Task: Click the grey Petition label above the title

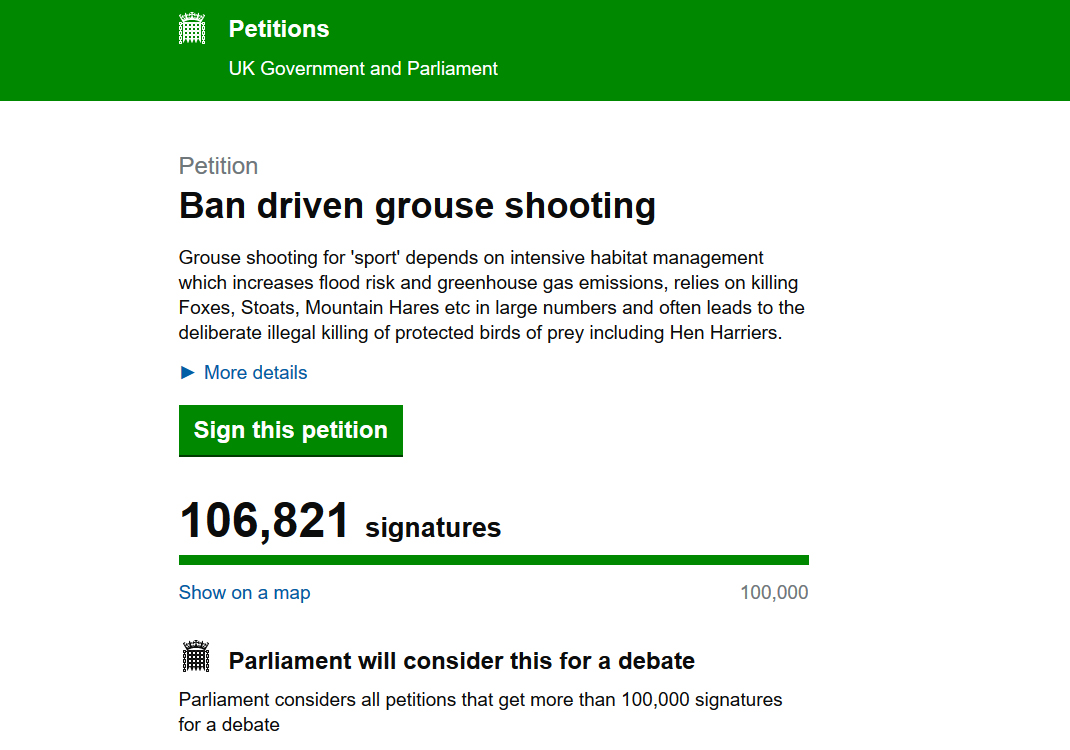Action: click(218, 166)
